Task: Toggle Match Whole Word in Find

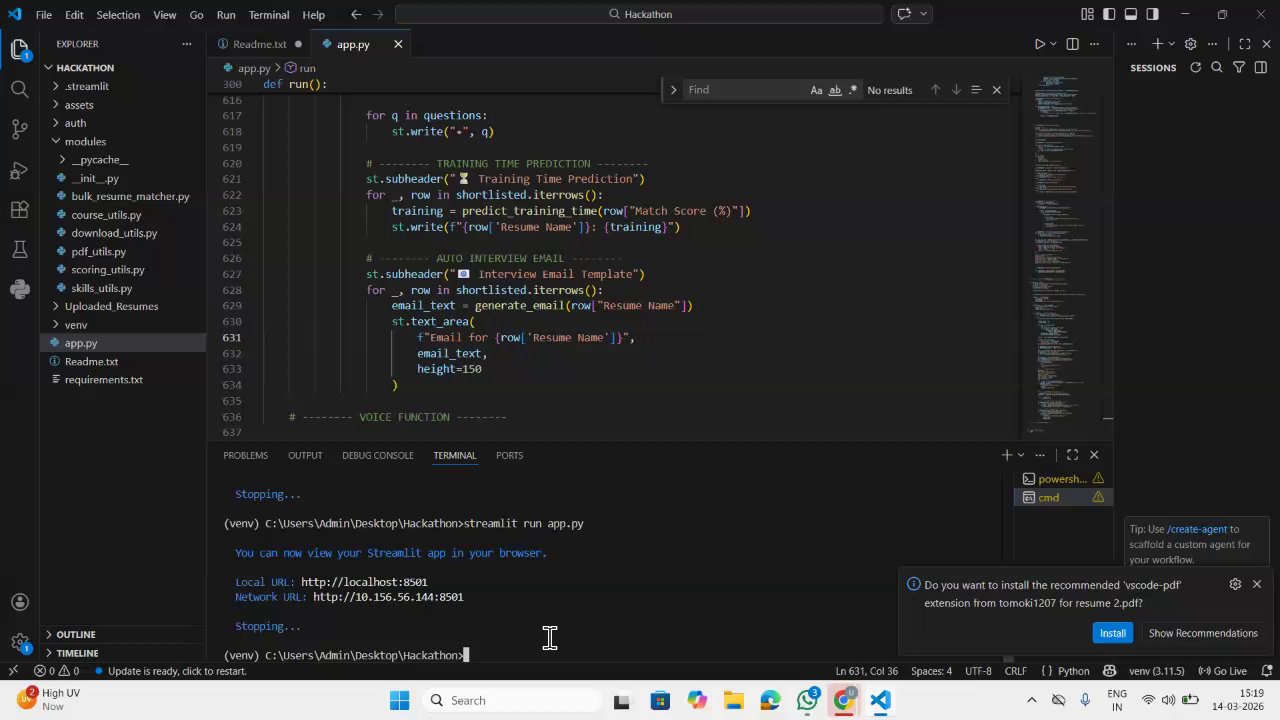Action: (x=835, y=90)
